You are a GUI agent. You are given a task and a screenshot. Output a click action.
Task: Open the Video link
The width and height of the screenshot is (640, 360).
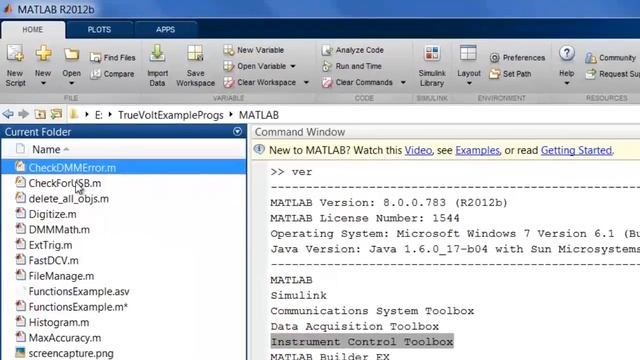click(418, 150)
